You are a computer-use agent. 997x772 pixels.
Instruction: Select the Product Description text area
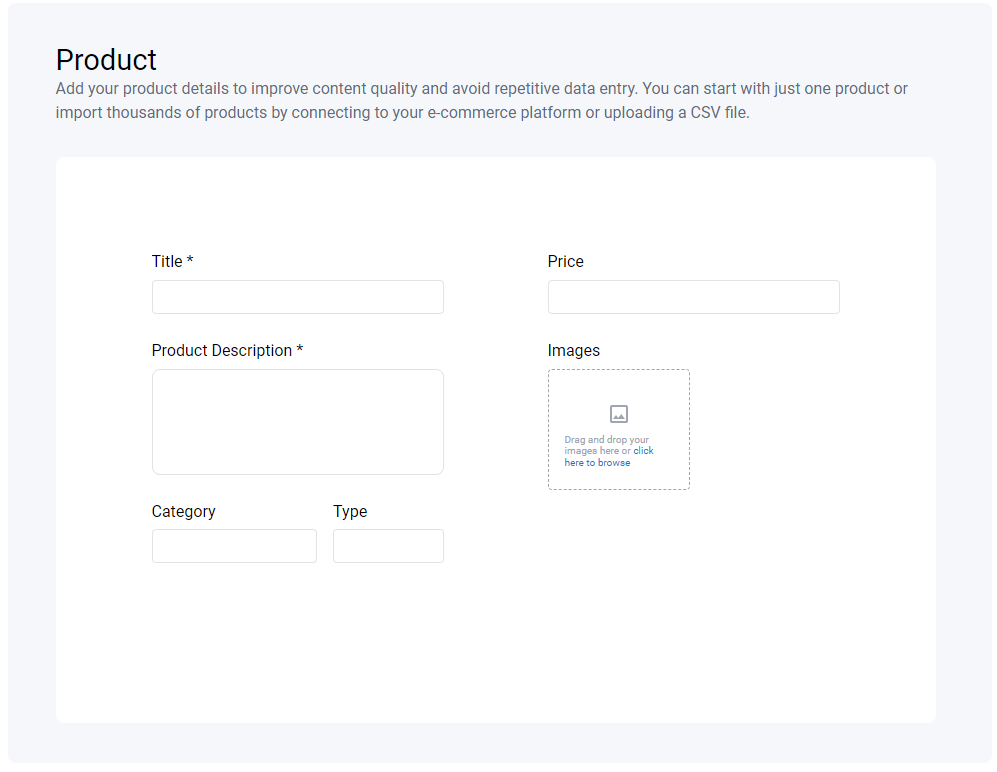[298, 422]
